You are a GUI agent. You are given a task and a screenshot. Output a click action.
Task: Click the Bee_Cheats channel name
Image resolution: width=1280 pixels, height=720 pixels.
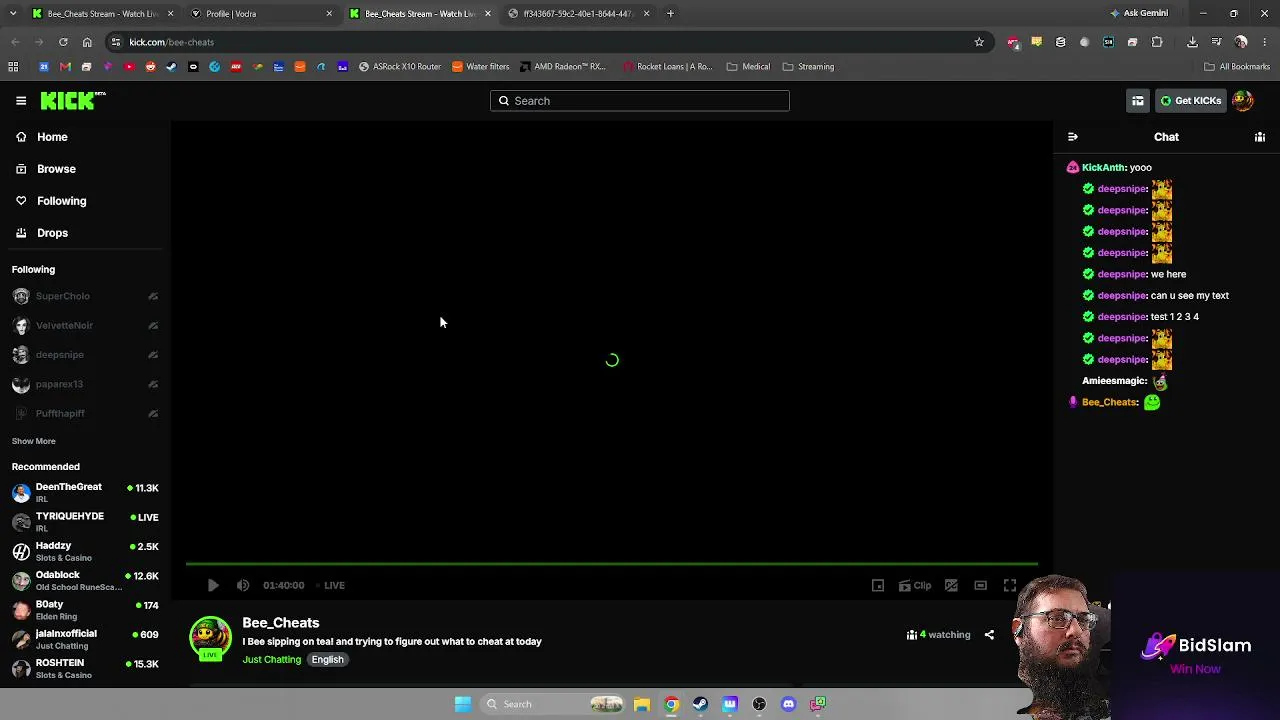pos(280,623)
